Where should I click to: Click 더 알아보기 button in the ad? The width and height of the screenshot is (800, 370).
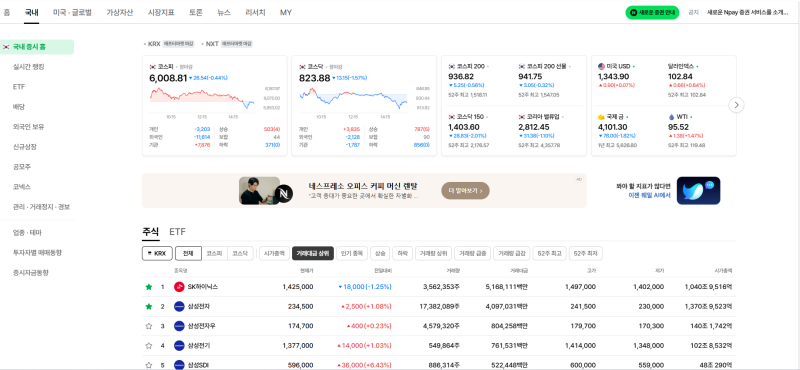pos(465,191)
